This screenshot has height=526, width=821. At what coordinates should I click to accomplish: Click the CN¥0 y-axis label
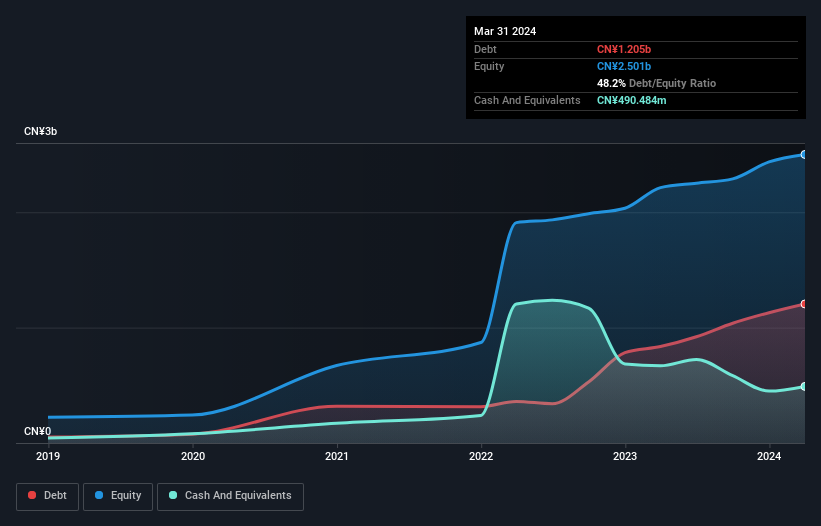38,431
